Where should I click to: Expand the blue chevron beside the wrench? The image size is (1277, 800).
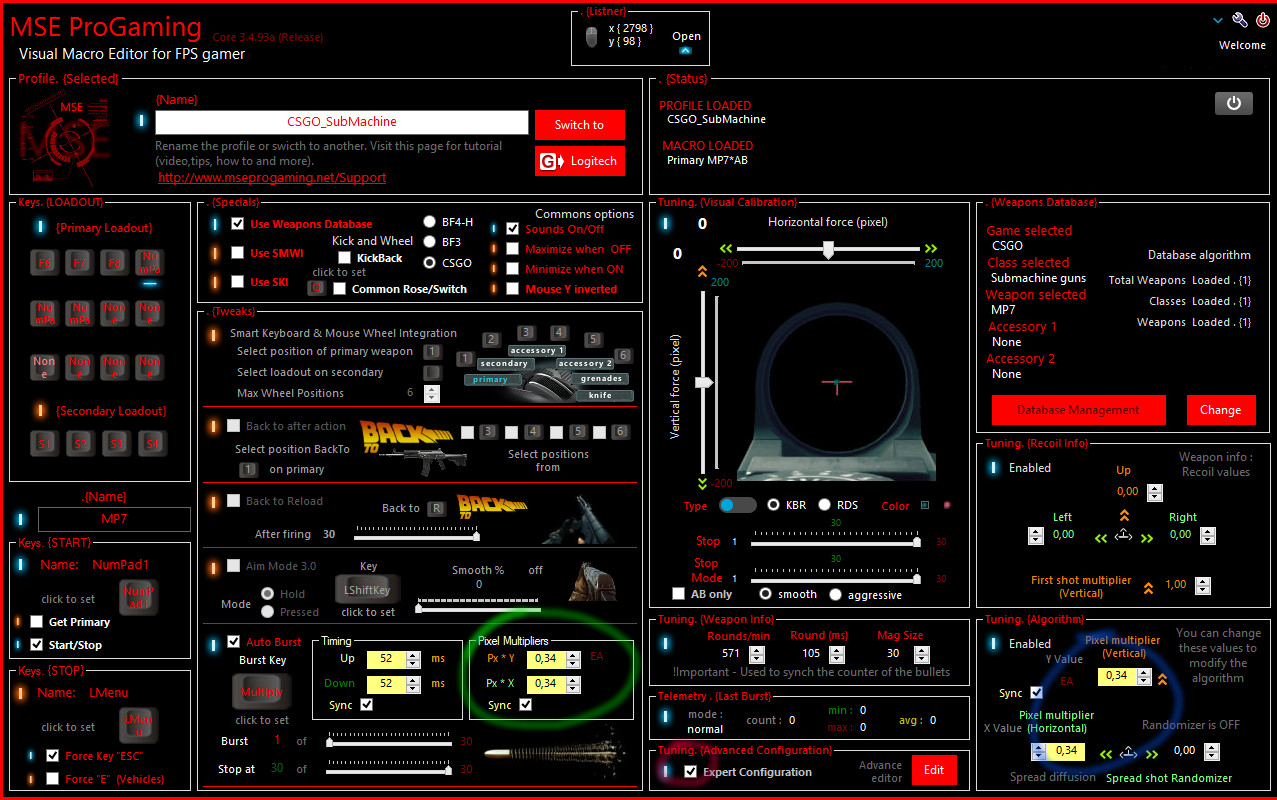point(1218,20)
